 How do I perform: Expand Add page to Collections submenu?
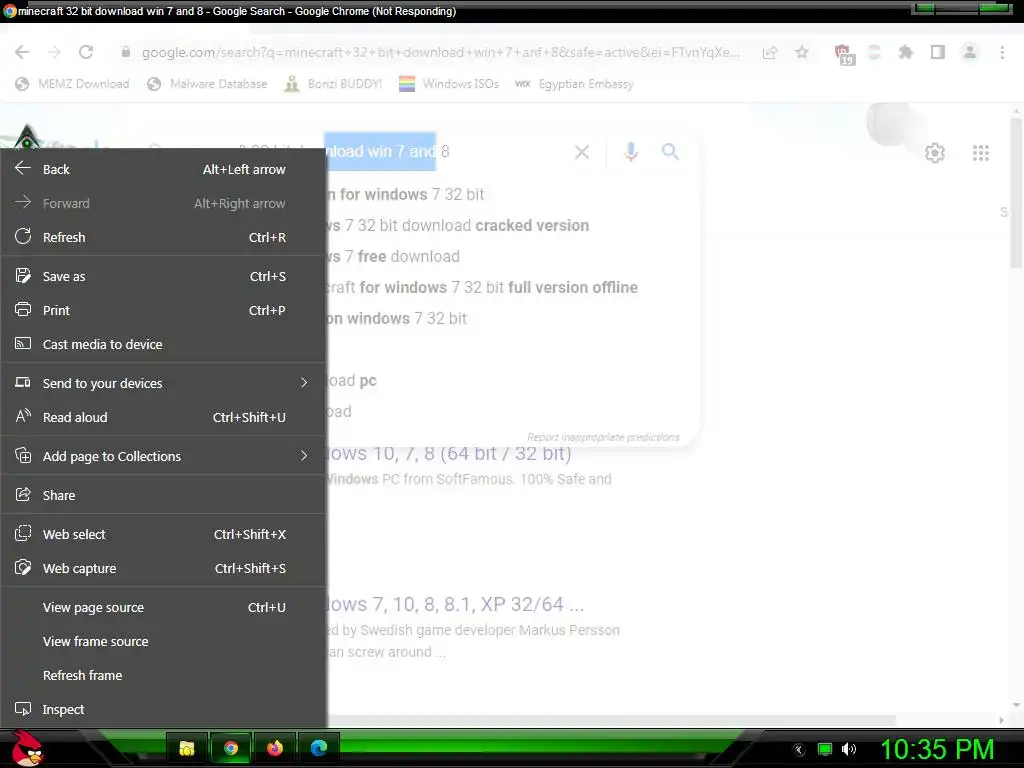coord(163,456)
